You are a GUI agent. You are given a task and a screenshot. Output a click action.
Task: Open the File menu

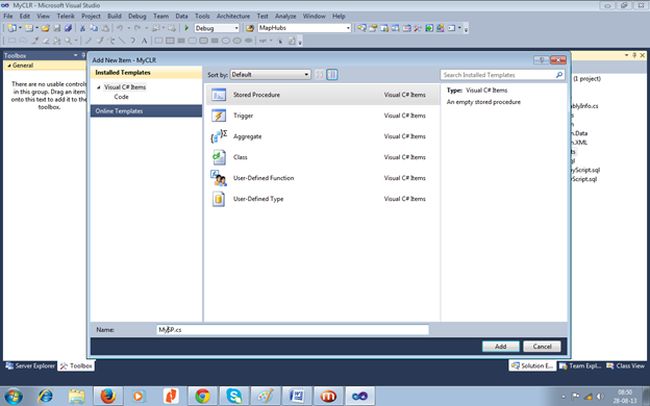point(8,16)
